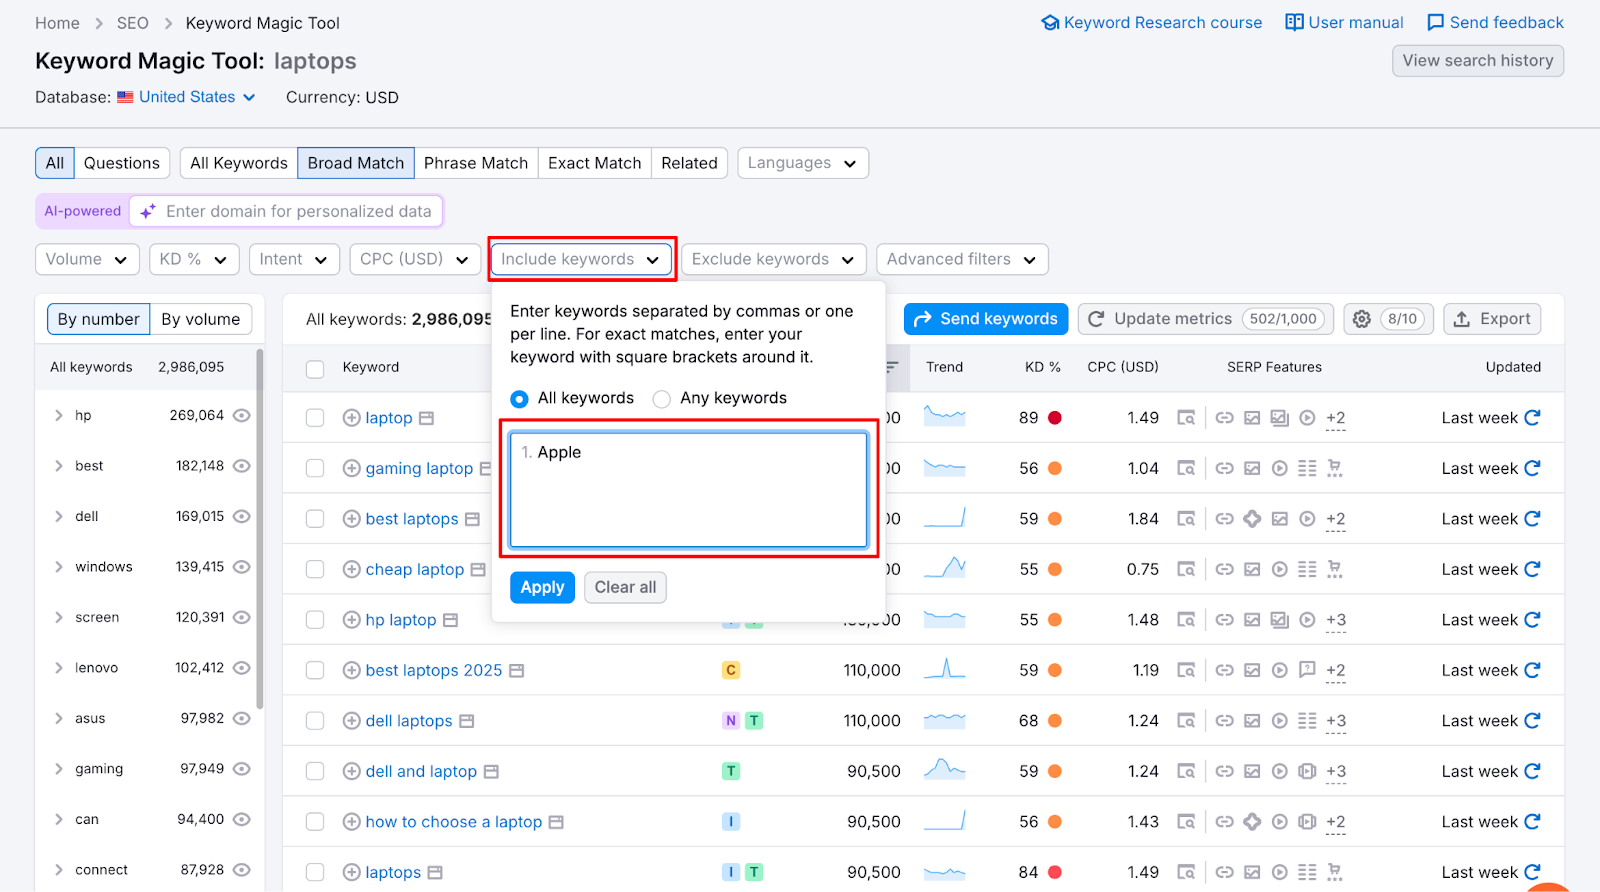
Task: Click refresh icon in best laptops row
Action: click(x=1532, y=518)
